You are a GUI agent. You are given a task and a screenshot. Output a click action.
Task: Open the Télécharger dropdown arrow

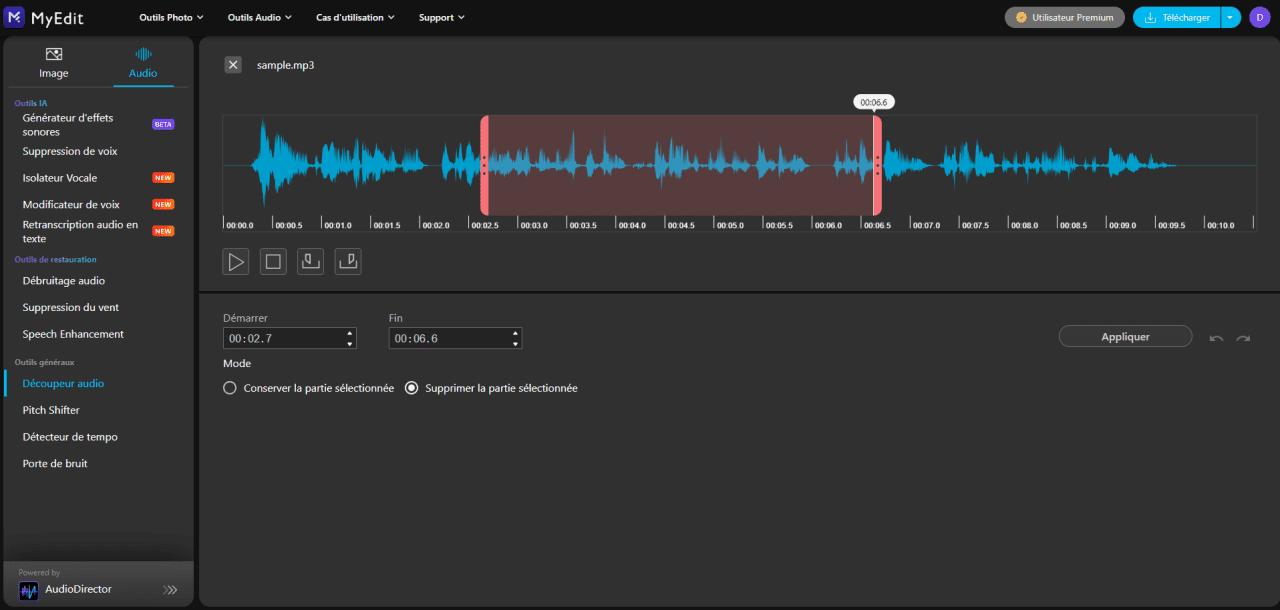[1231, 17]
